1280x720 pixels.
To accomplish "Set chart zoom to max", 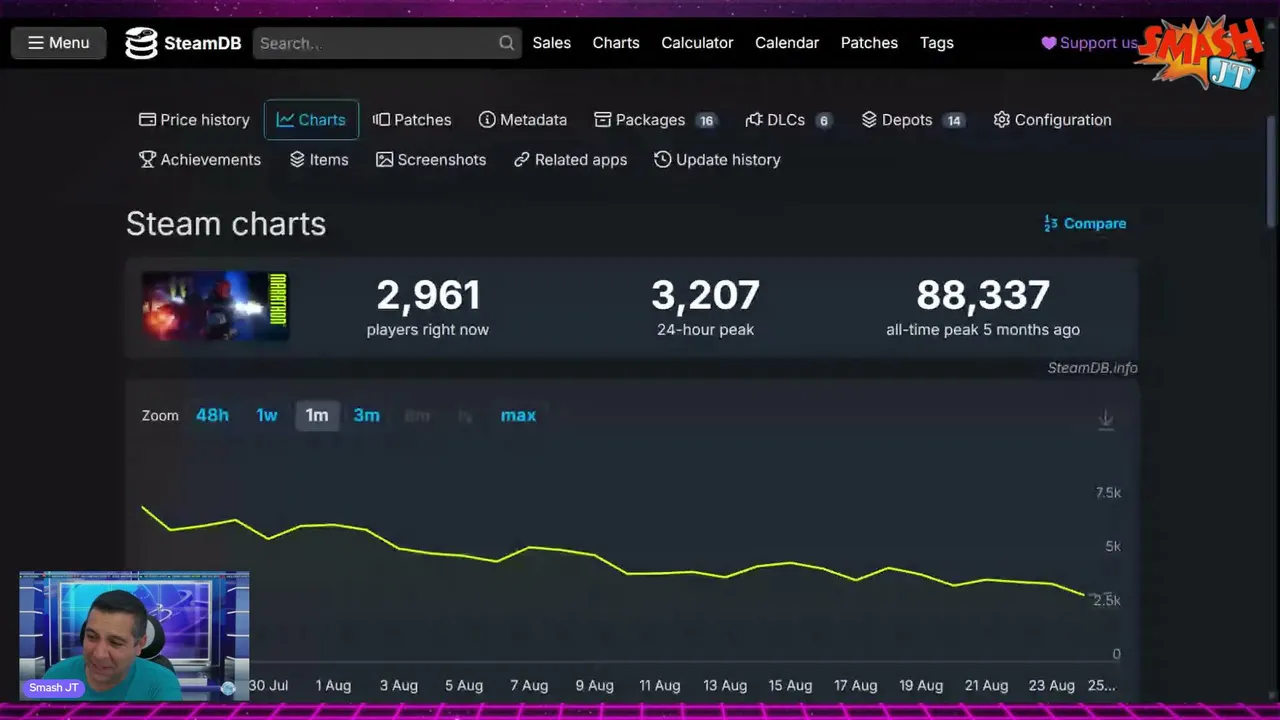I will click(518, 415).
